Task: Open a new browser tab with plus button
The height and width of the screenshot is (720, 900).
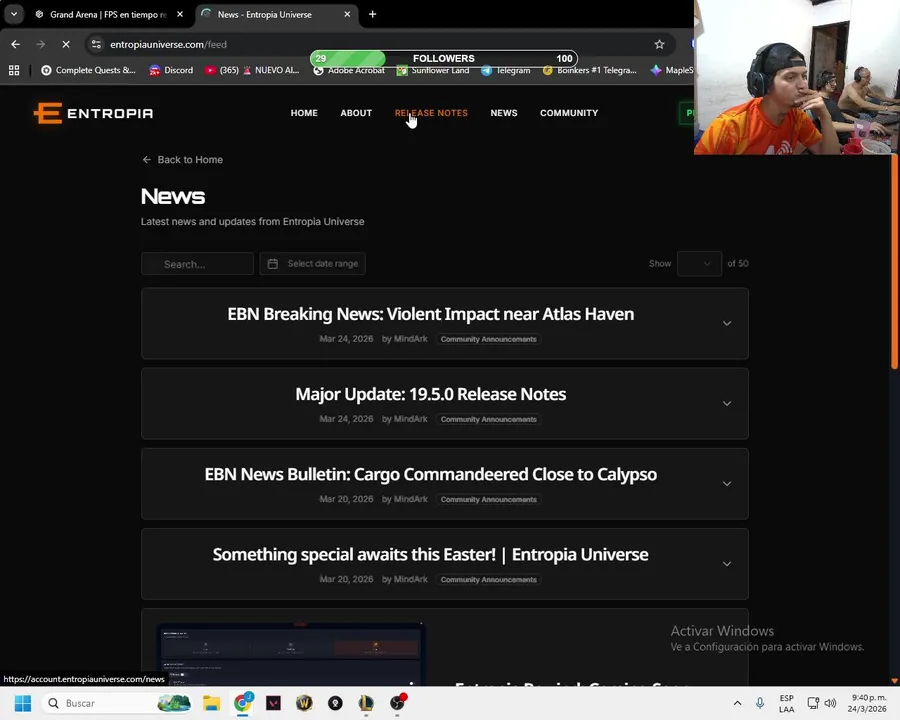Action: (x=373, y=14)
